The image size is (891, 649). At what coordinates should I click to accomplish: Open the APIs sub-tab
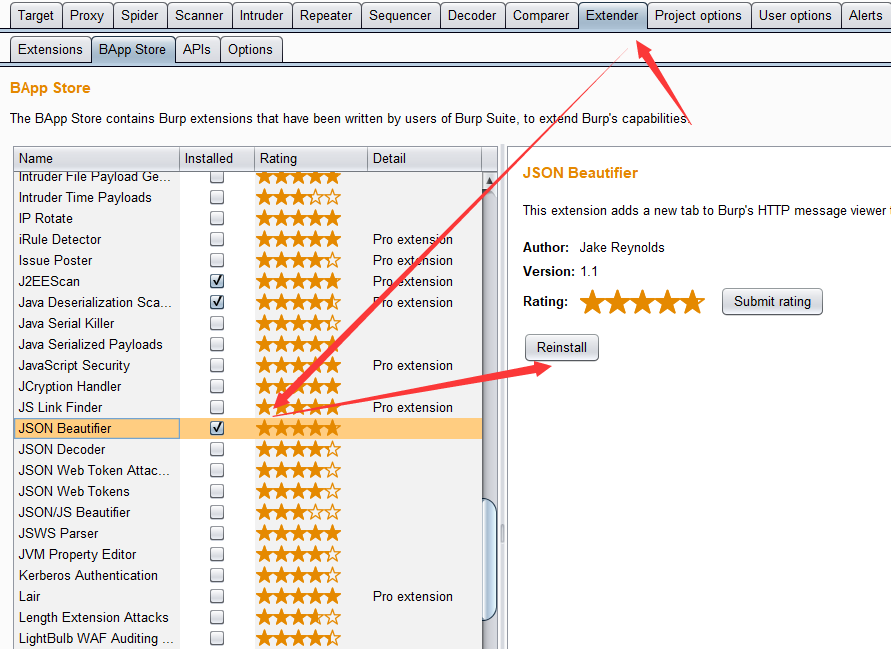[197, 49]
